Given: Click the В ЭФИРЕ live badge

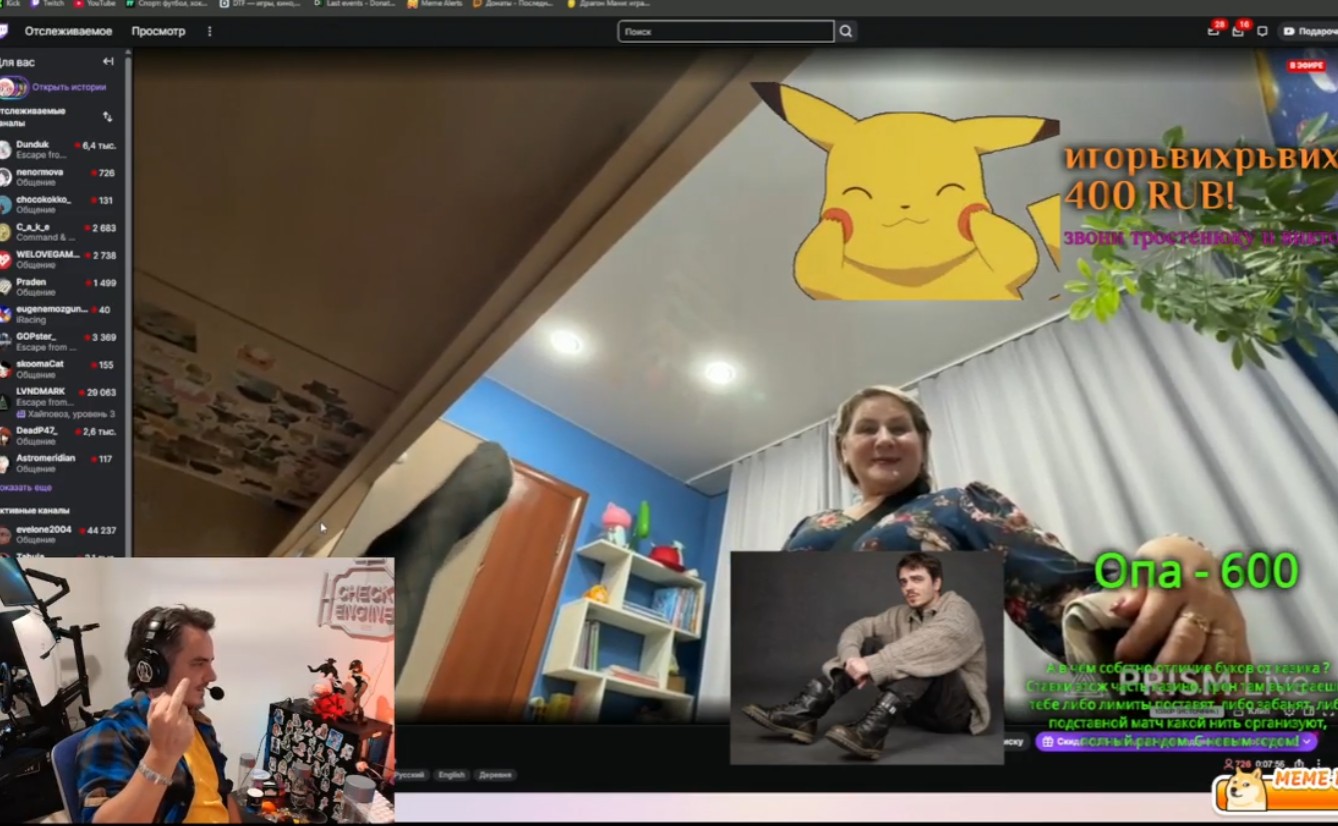Looking at the screenshot, I should pyautogui.click(x=1306, y=66).
